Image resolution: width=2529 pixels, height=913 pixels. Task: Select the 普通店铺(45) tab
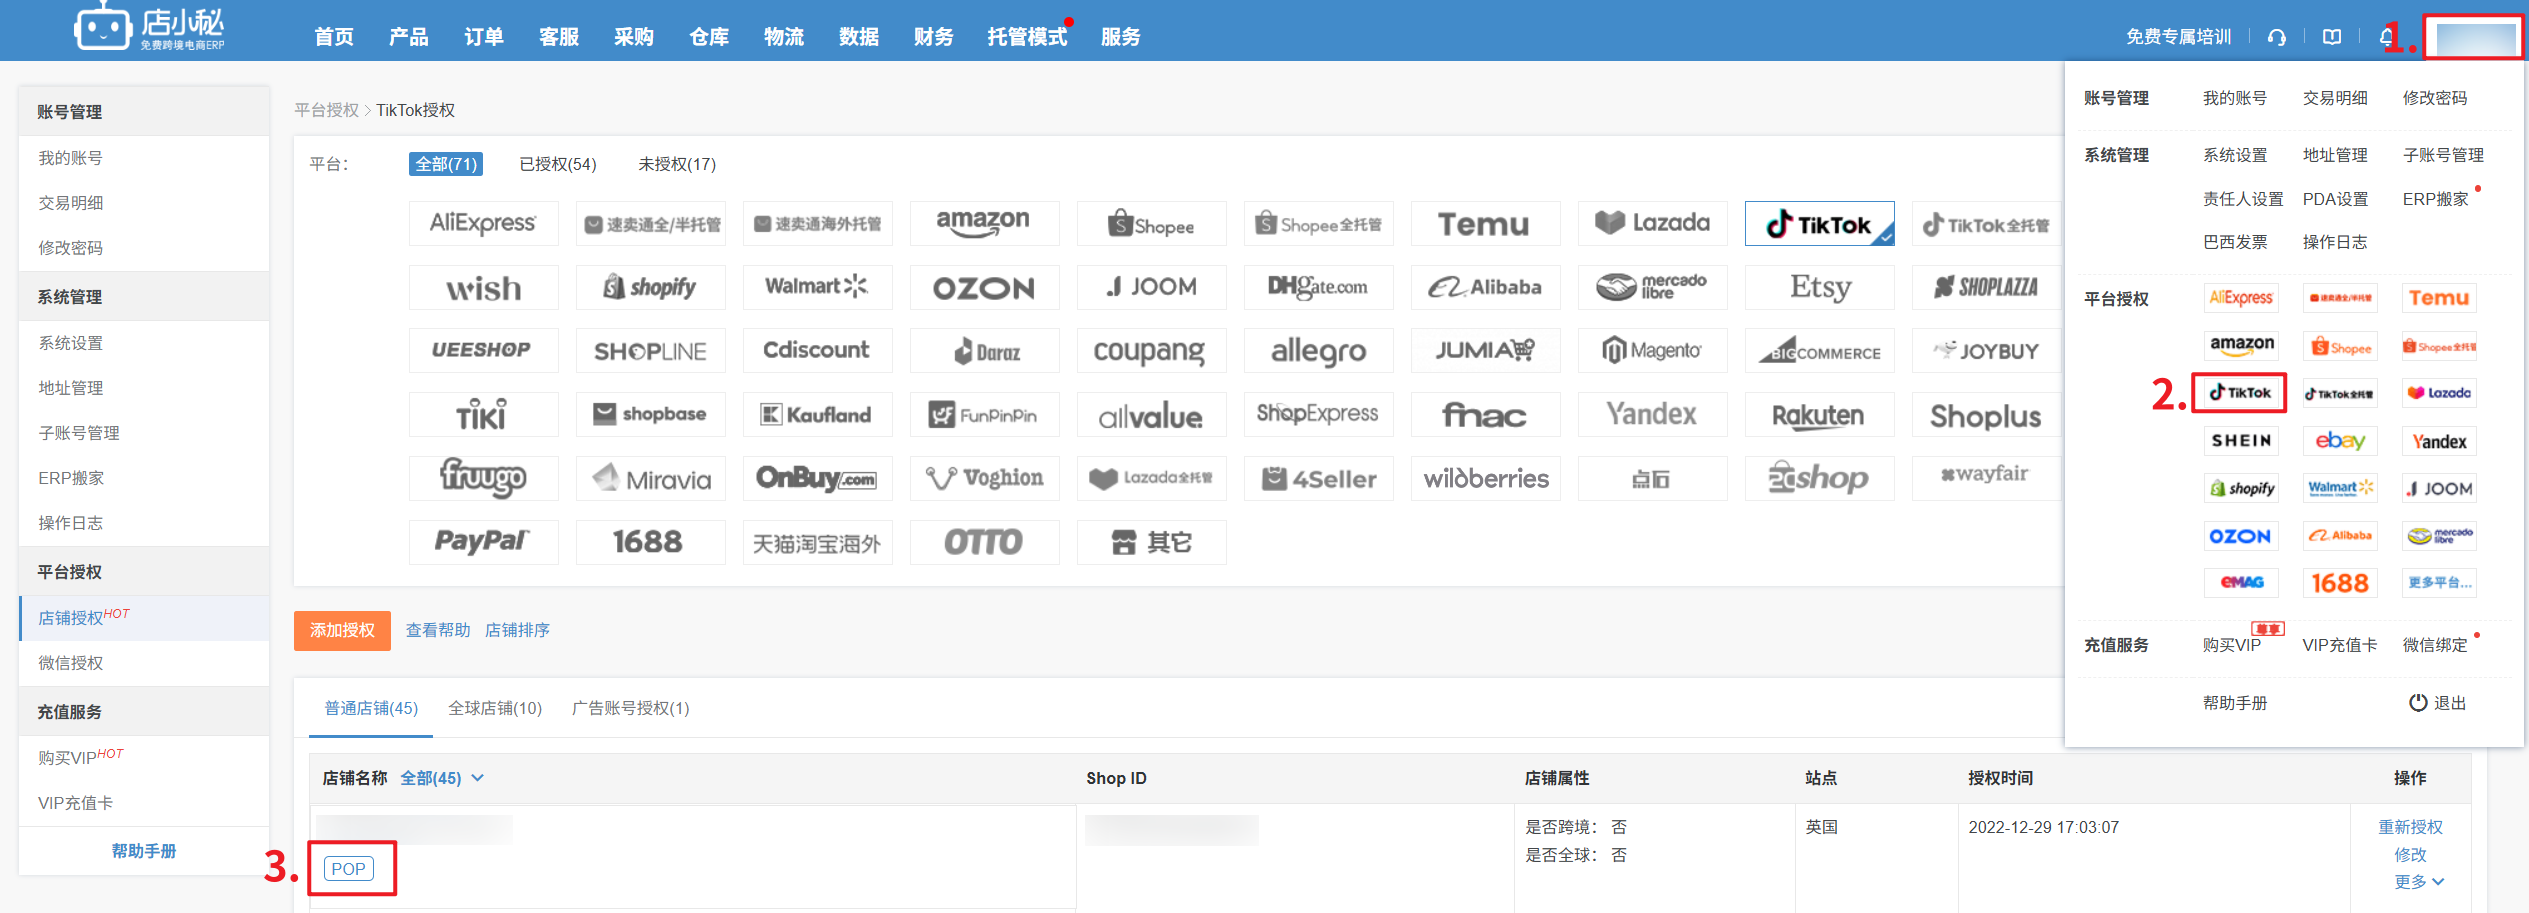pyautogui.click(x=371, y=708)
